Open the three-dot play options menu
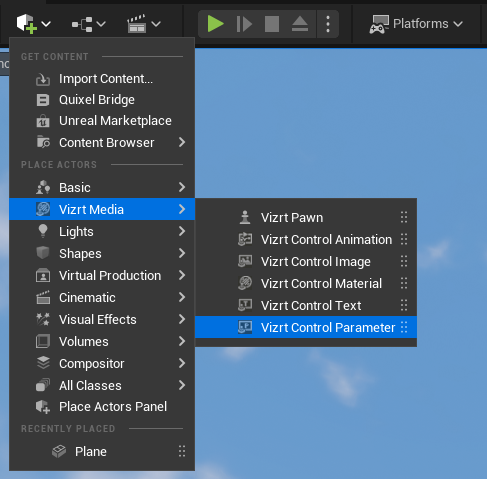This screenshot has width=487, height=479. click(x=328, y=24)
